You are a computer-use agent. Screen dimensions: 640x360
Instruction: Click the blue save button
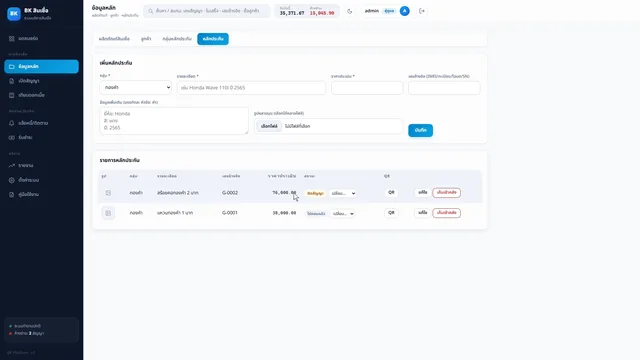(420, 130)
